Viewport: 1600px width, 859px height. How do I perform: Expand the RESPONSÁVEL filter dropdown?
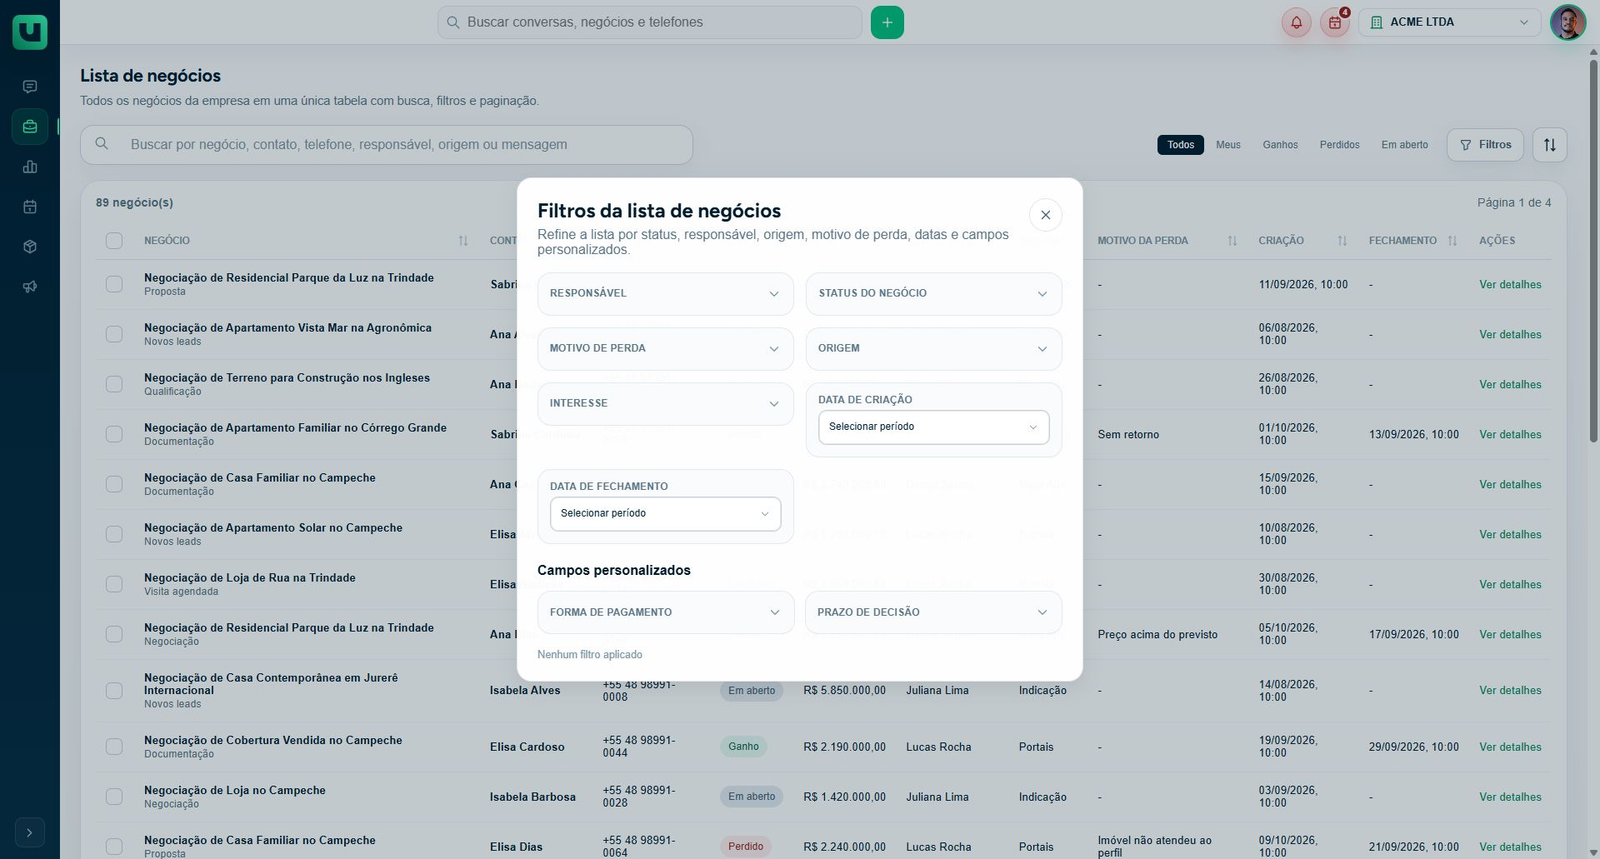(x=665, y=294)
